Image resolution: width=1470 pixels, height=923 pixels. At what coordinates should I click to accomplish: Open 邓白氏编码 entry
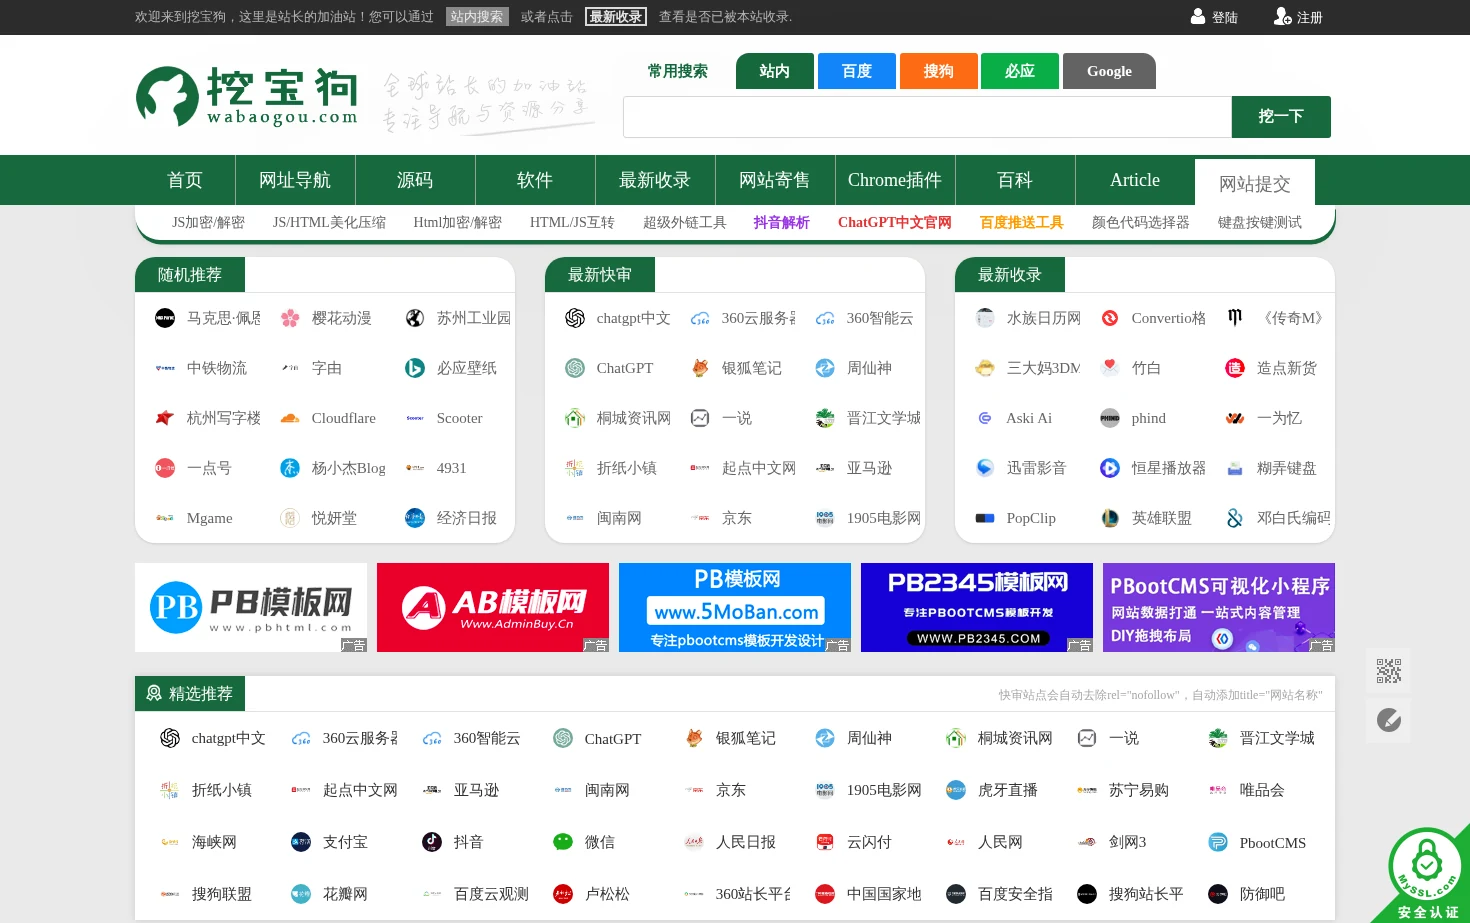[x=1279, y=518]
